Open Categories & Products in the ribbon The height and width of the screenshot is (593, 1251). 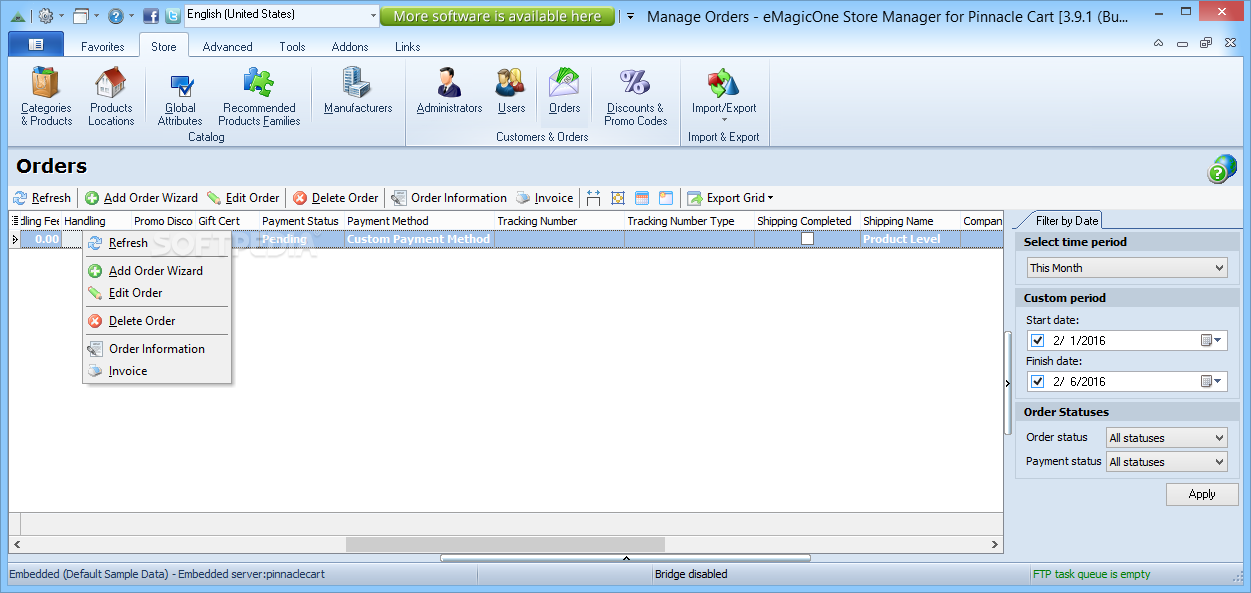46,97
